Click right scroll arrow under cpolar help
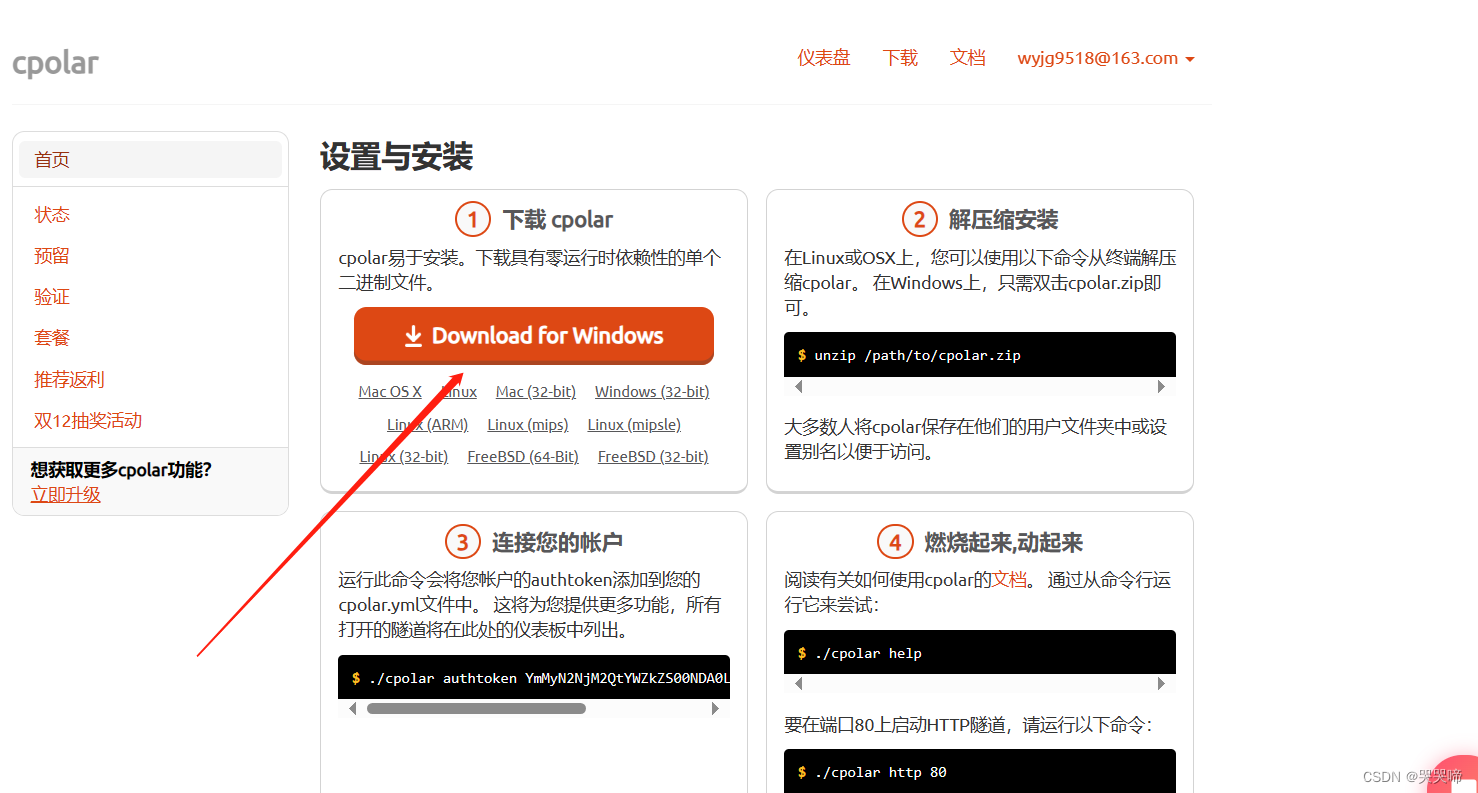This screenshot has width=1478, height=793. pyautogui.click(x=1161, y=684)
